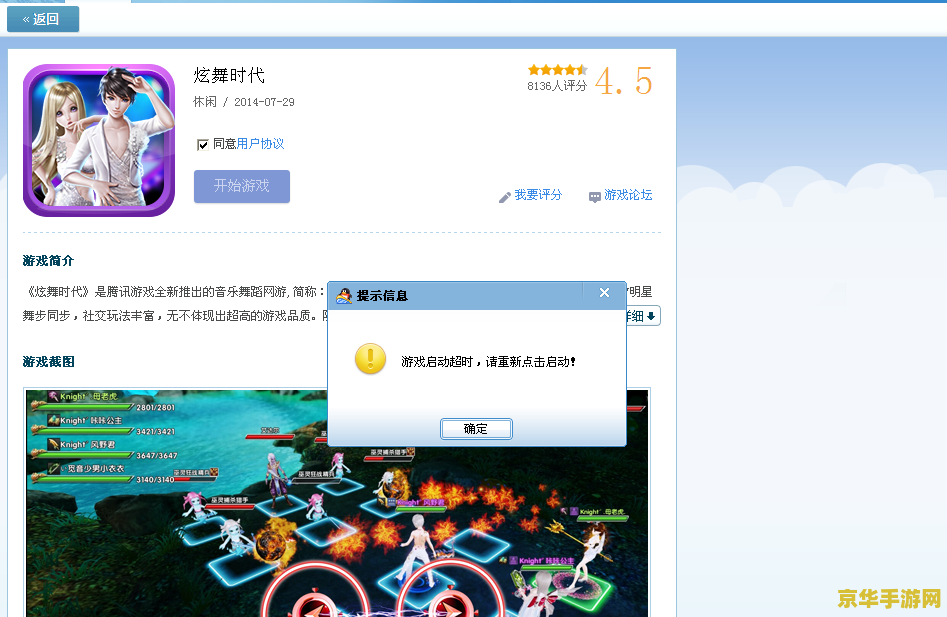Open the 用户协议 link

click(260, 144)
